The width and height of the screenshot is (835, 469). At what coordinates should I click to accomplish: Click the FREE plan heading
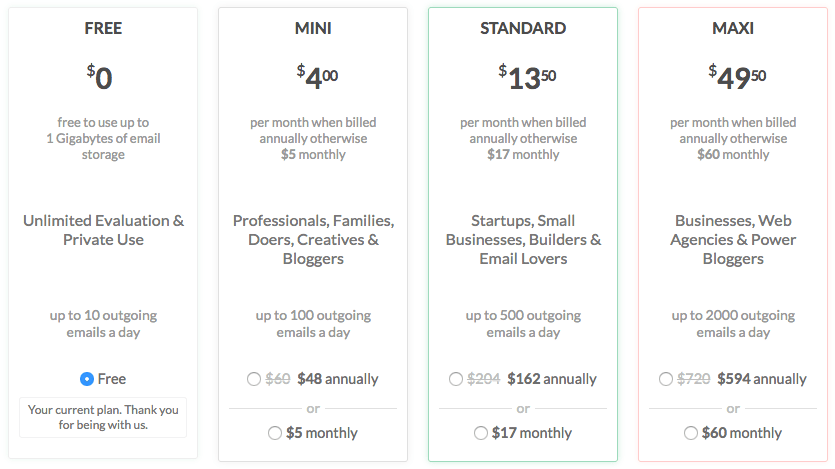(x=103, y=28)
